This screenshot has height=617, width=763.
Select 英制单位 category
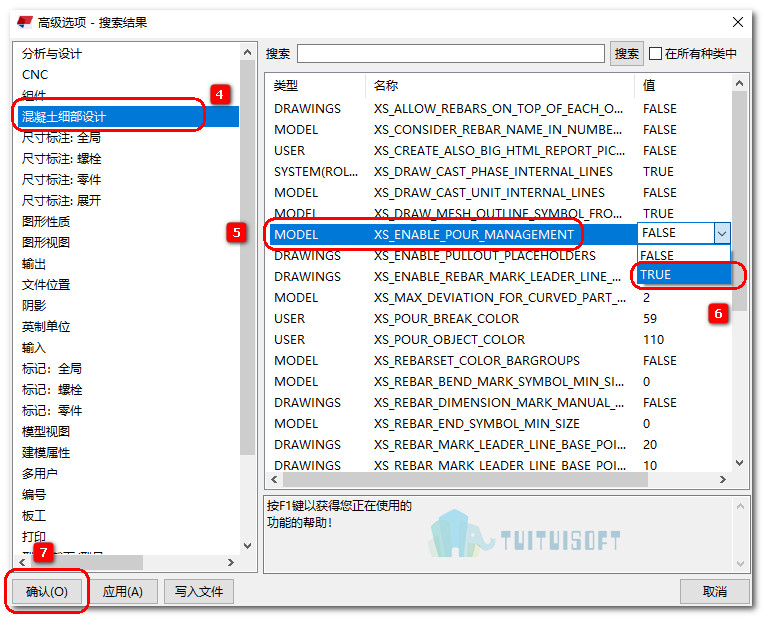(x=46, y=327)
